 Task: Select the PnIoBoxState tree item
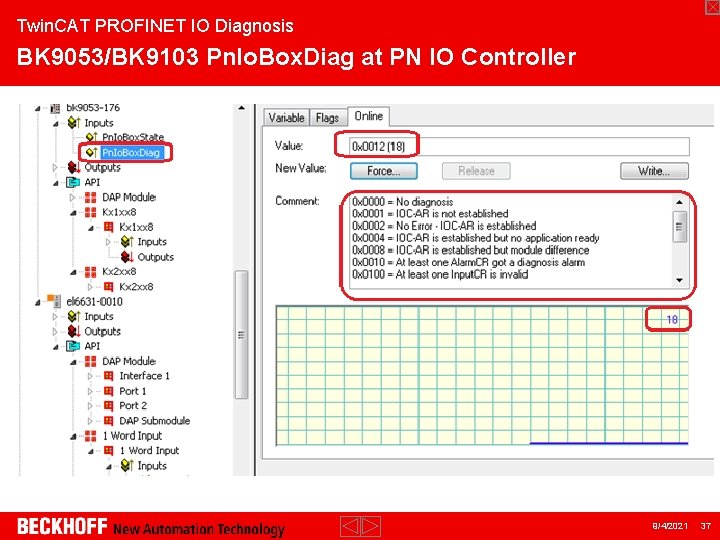pyautogui.click(x=133, y=137)
